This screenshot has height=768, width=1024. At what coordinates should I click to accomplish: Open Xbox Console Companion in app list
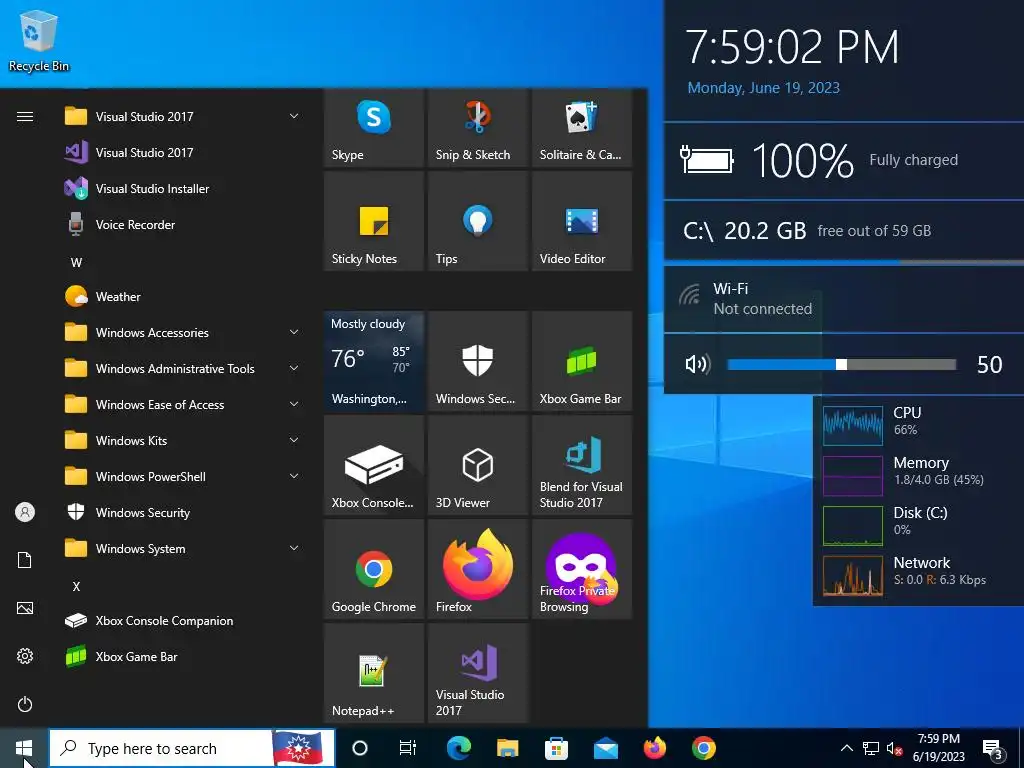point(182,620)
